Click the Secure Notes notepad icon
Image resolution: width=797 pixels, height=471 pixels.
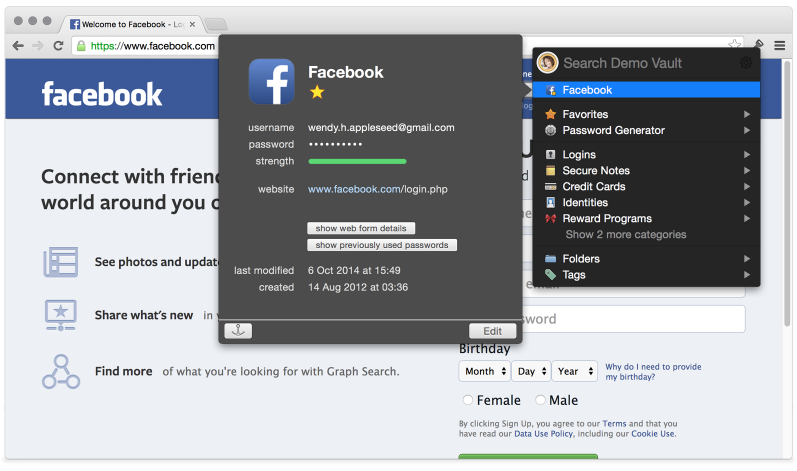550,170
